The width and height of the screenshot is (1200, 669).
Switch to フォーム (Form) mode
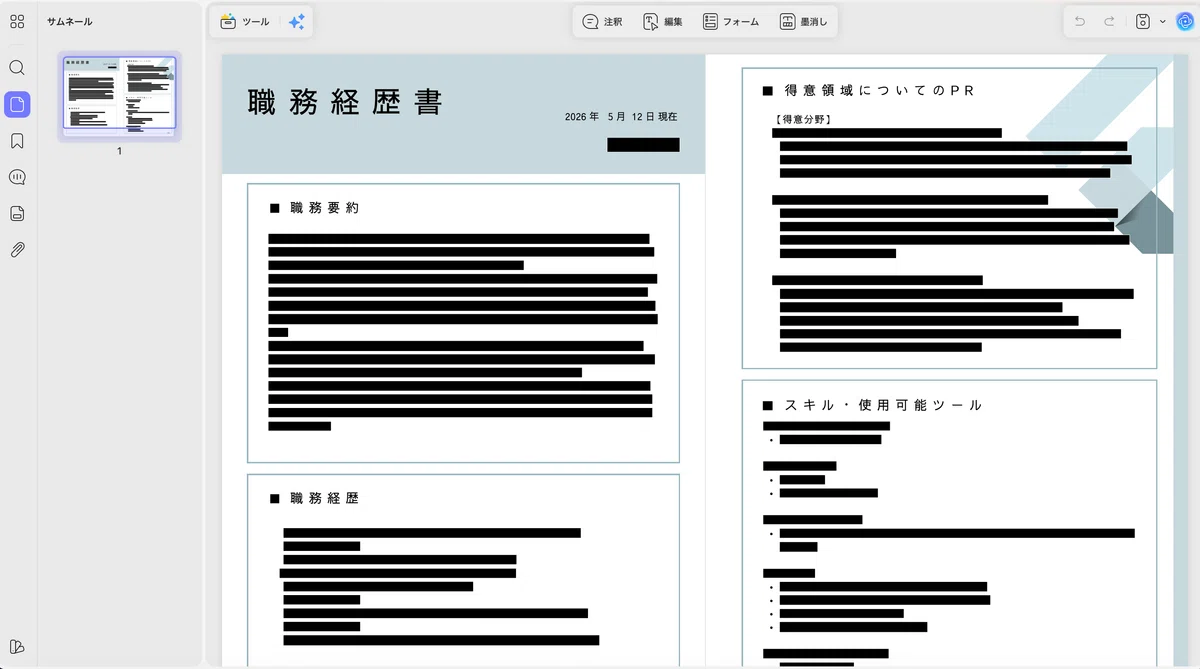coord(731,21)
